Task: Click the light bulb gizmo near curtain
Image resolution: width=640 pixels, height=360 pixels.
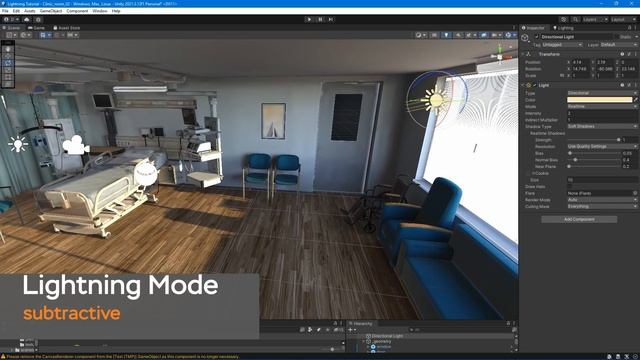Action: pyautogui.click(x=18, y=144)
